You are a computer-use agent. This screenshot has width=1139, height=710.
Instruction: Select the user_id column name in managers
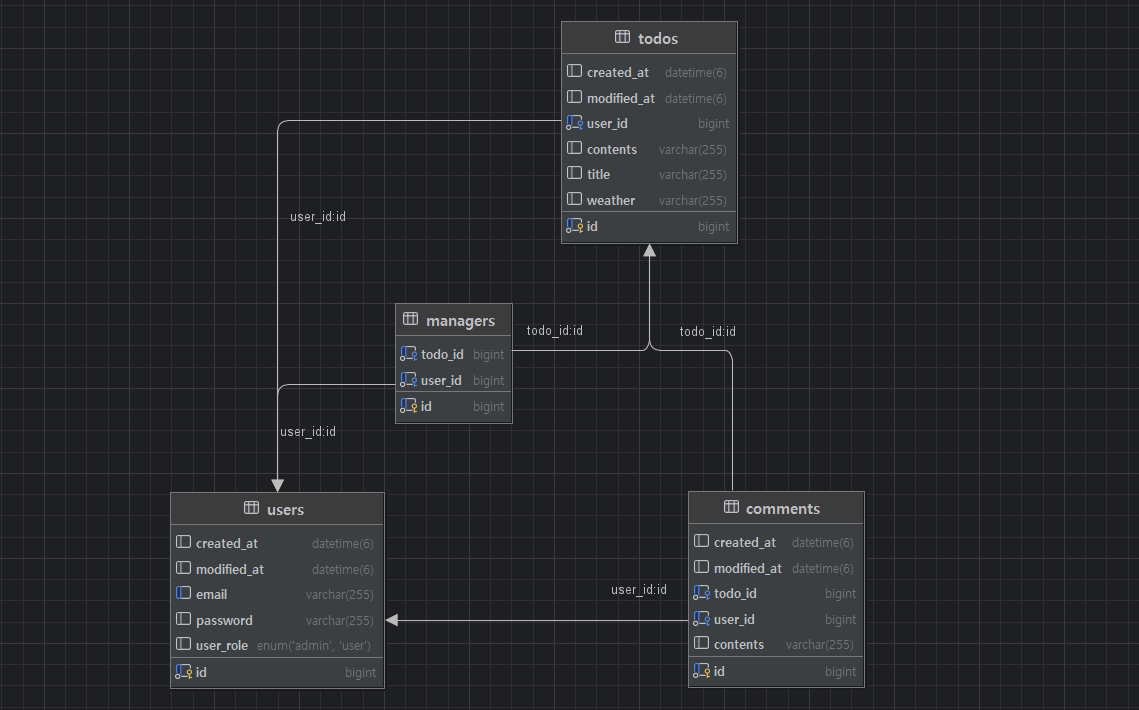tap(442, 381)
